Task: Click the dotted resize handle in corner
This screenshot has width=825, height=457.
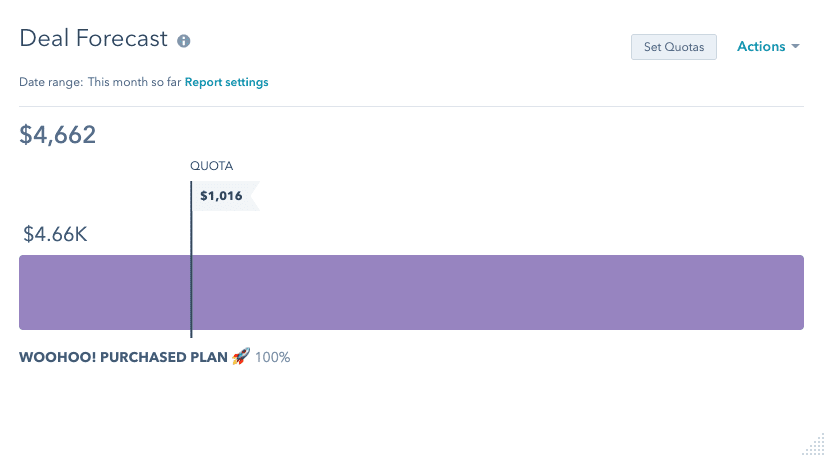Action: click(x=814, y=445)
